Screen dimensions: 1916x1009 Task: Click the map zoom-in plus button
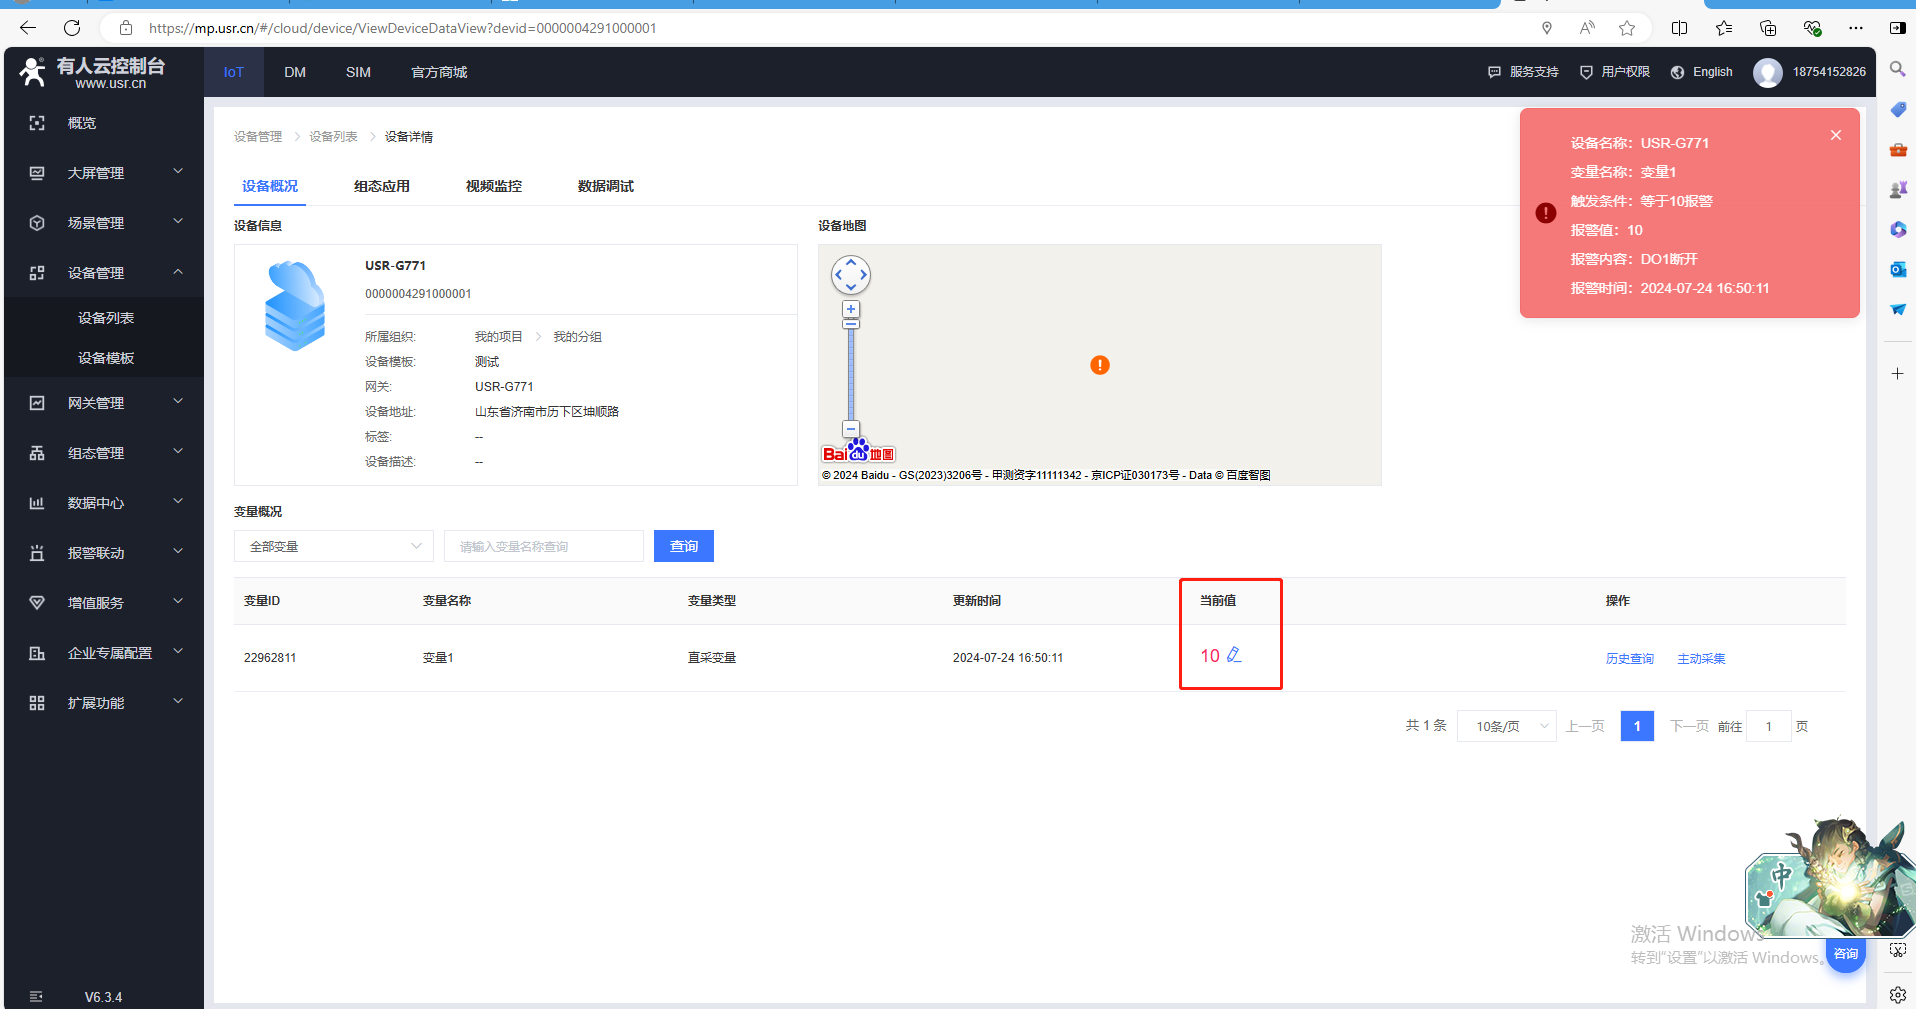tap(851, 309)
